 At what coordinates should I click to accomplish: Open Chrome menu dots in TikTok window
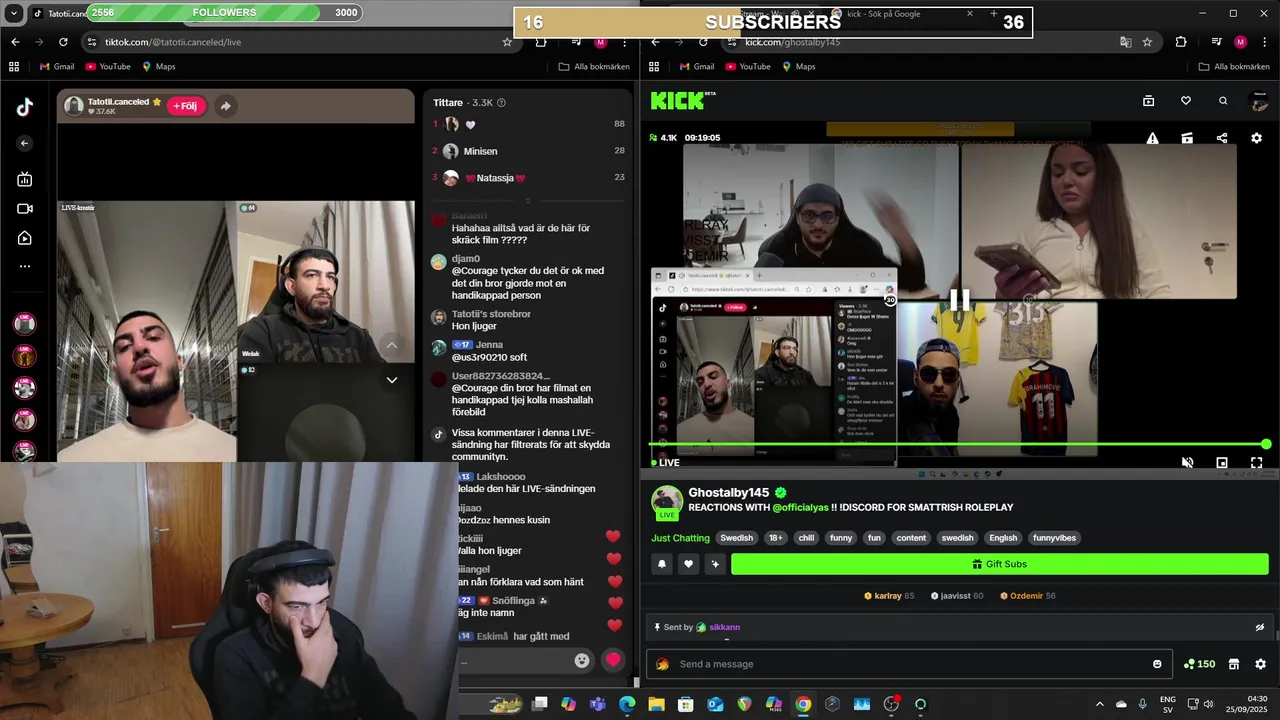625,42
